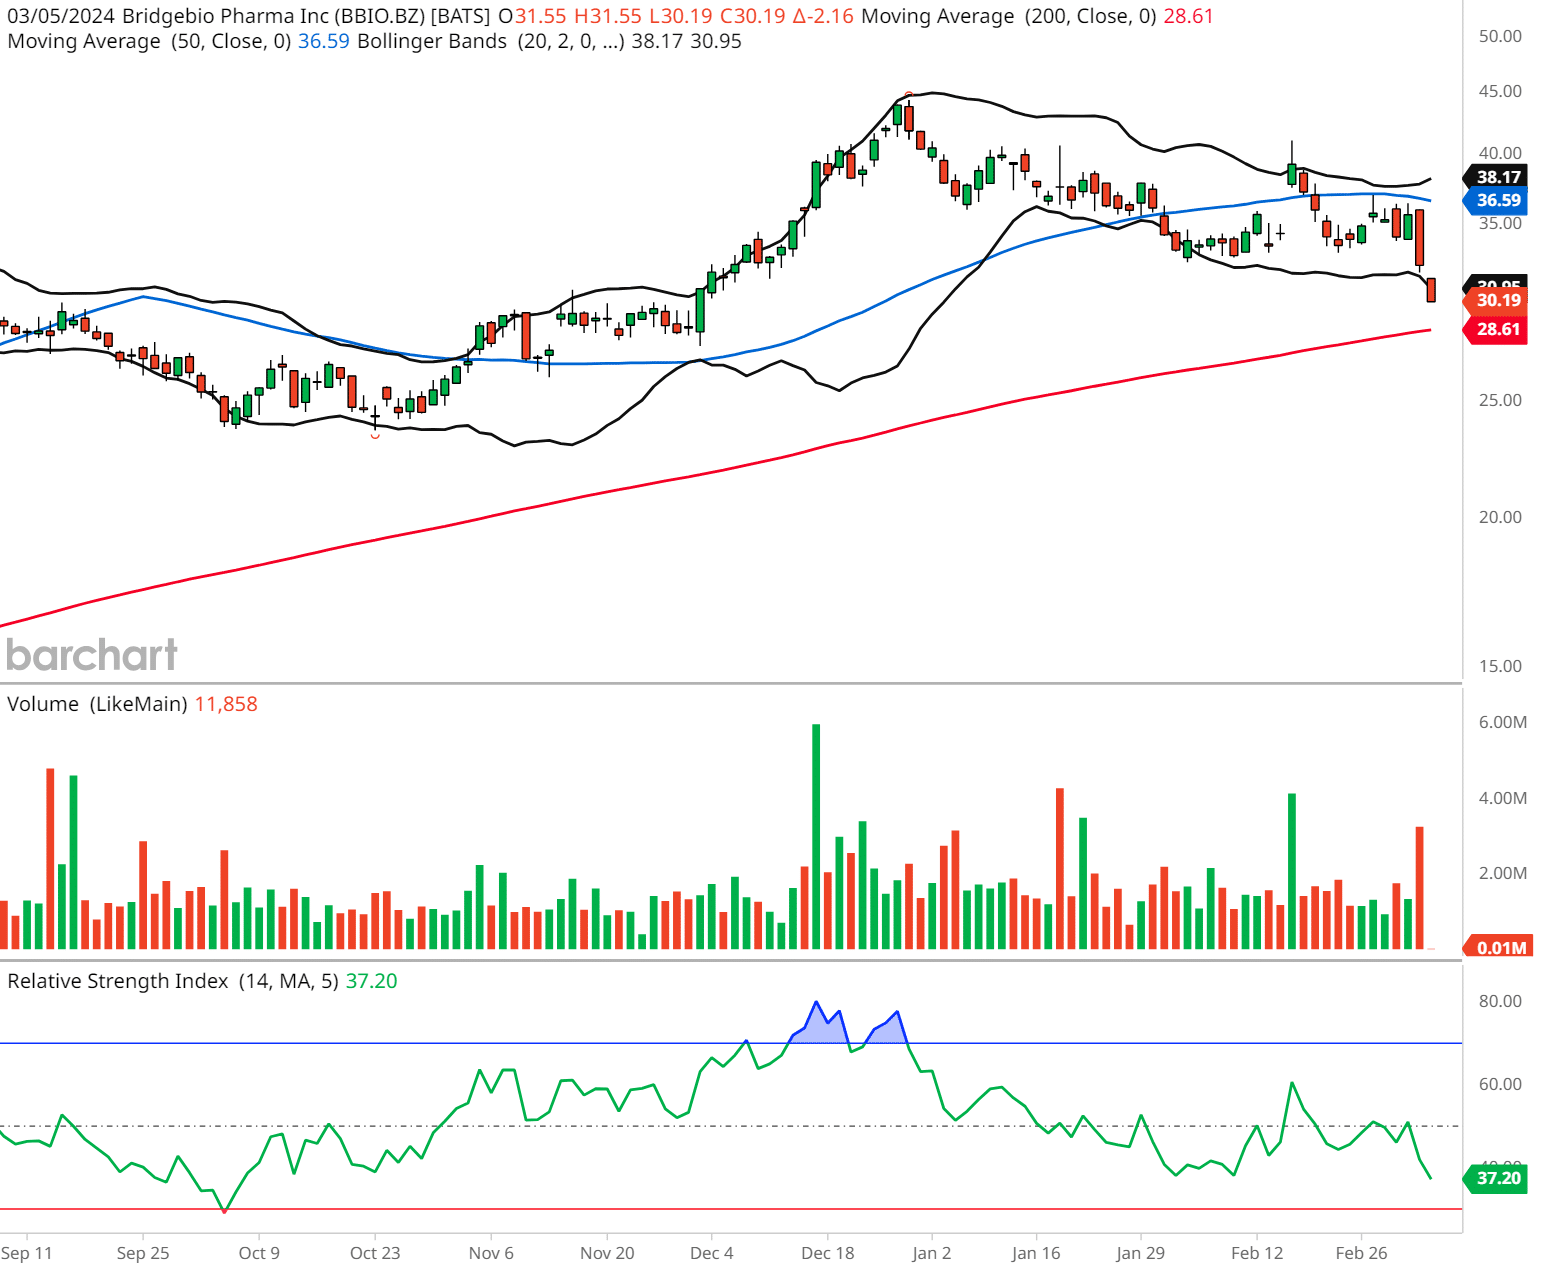Click the low value L30.19
1544x1272 pixels.
681,16
